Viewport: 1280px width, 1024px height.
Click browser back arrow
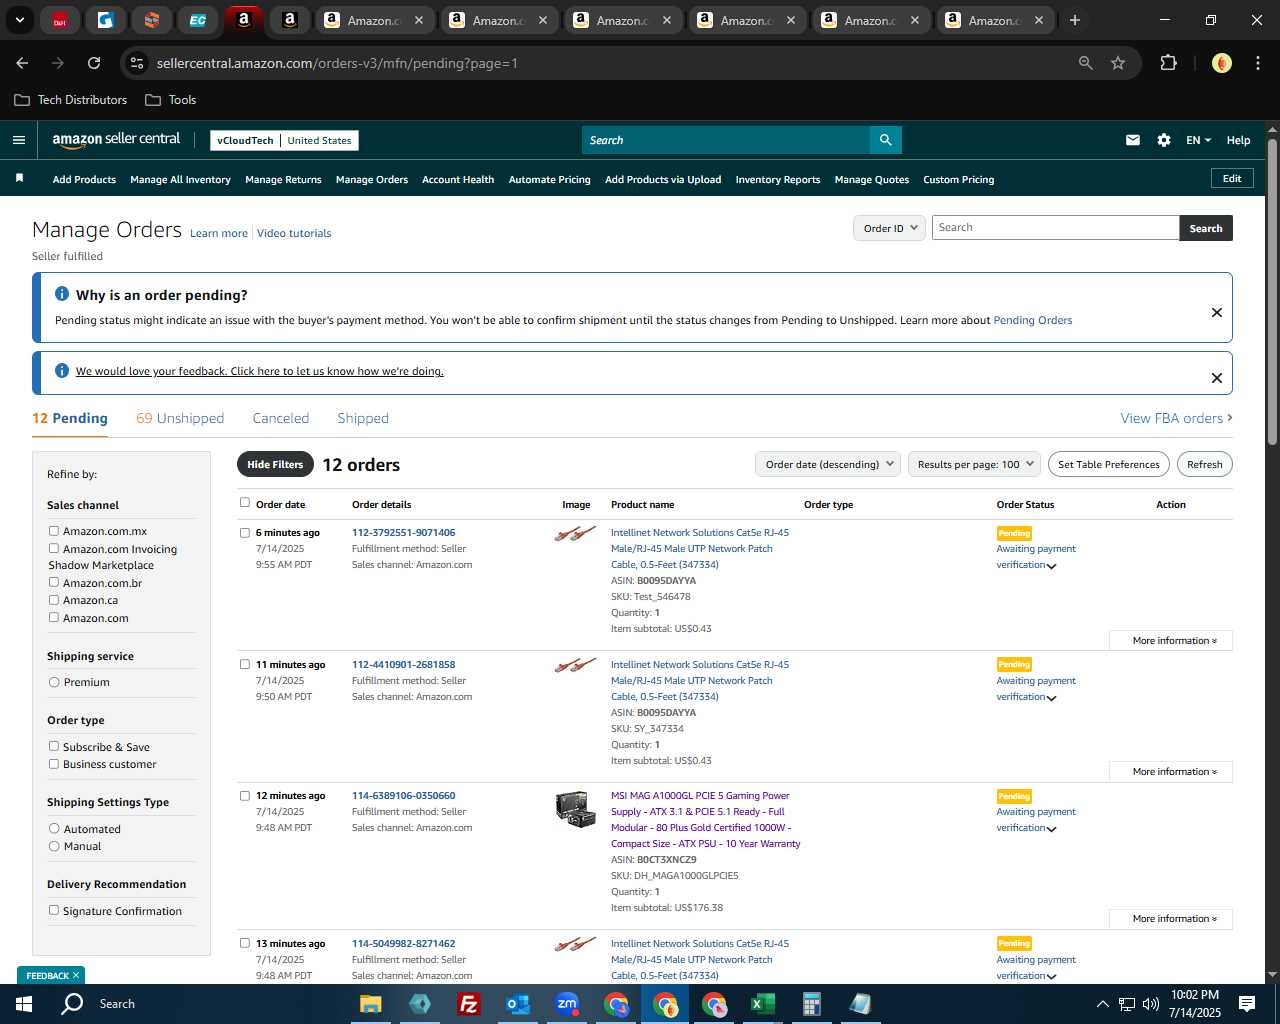click(x=22, y=63)
